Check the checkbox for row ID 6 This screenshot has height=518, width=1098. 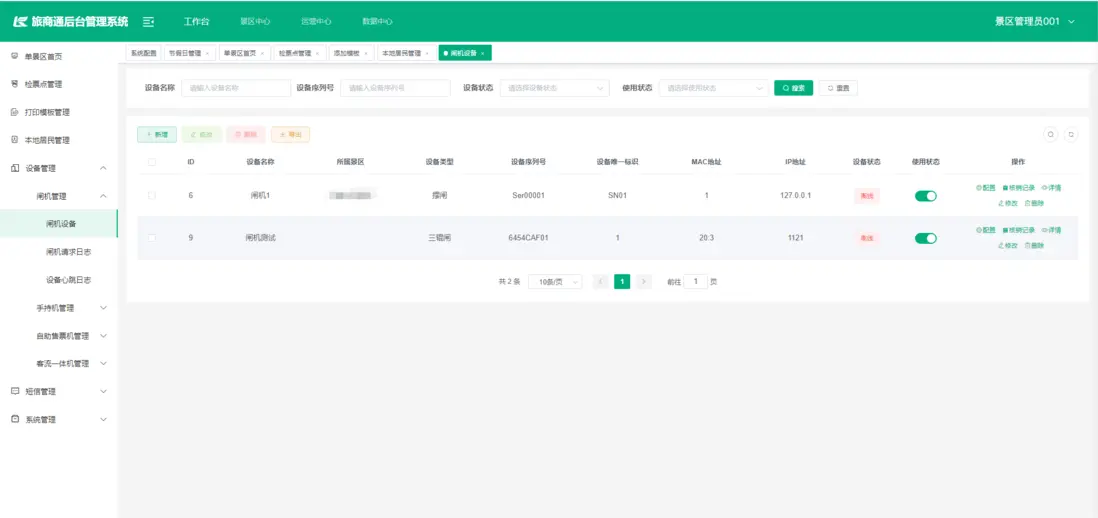(152, 195)
